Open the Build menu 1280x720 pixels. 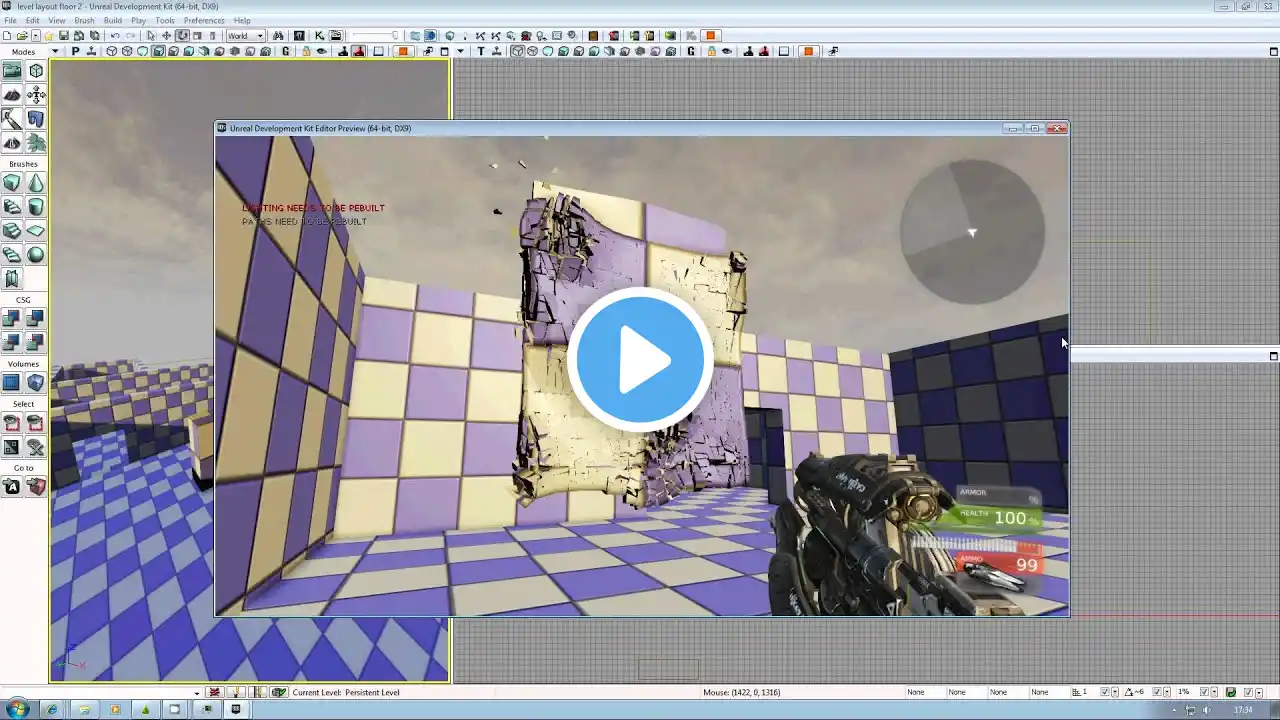(113, 20)
